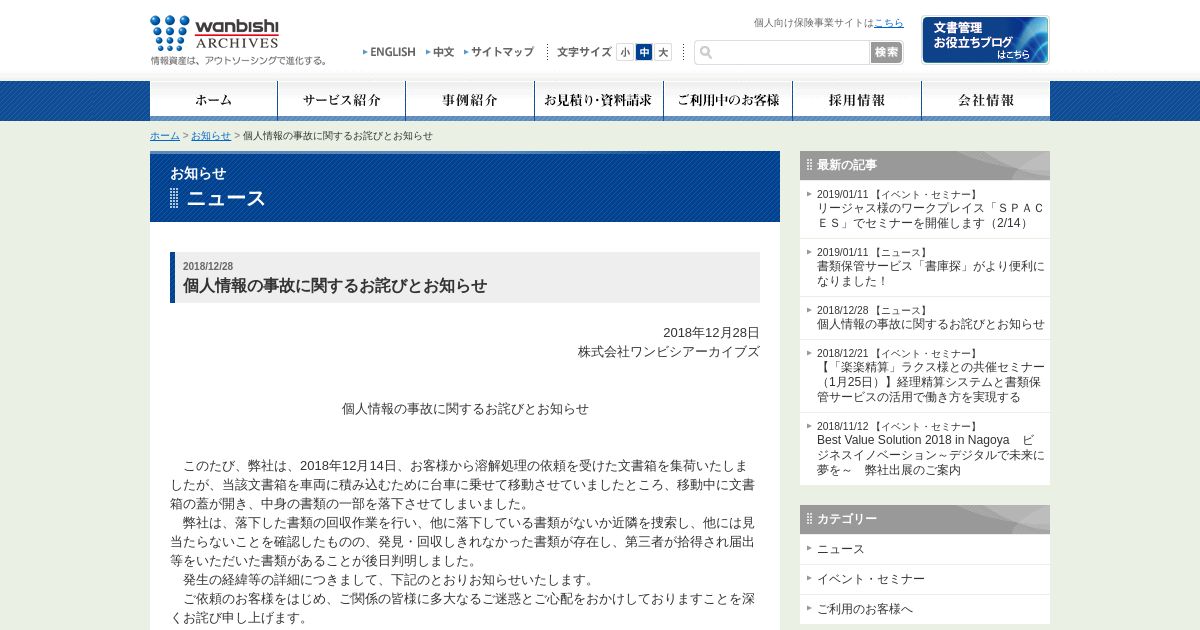Open the サイトマップ link
1200x630 pixels.
(499, 52)
